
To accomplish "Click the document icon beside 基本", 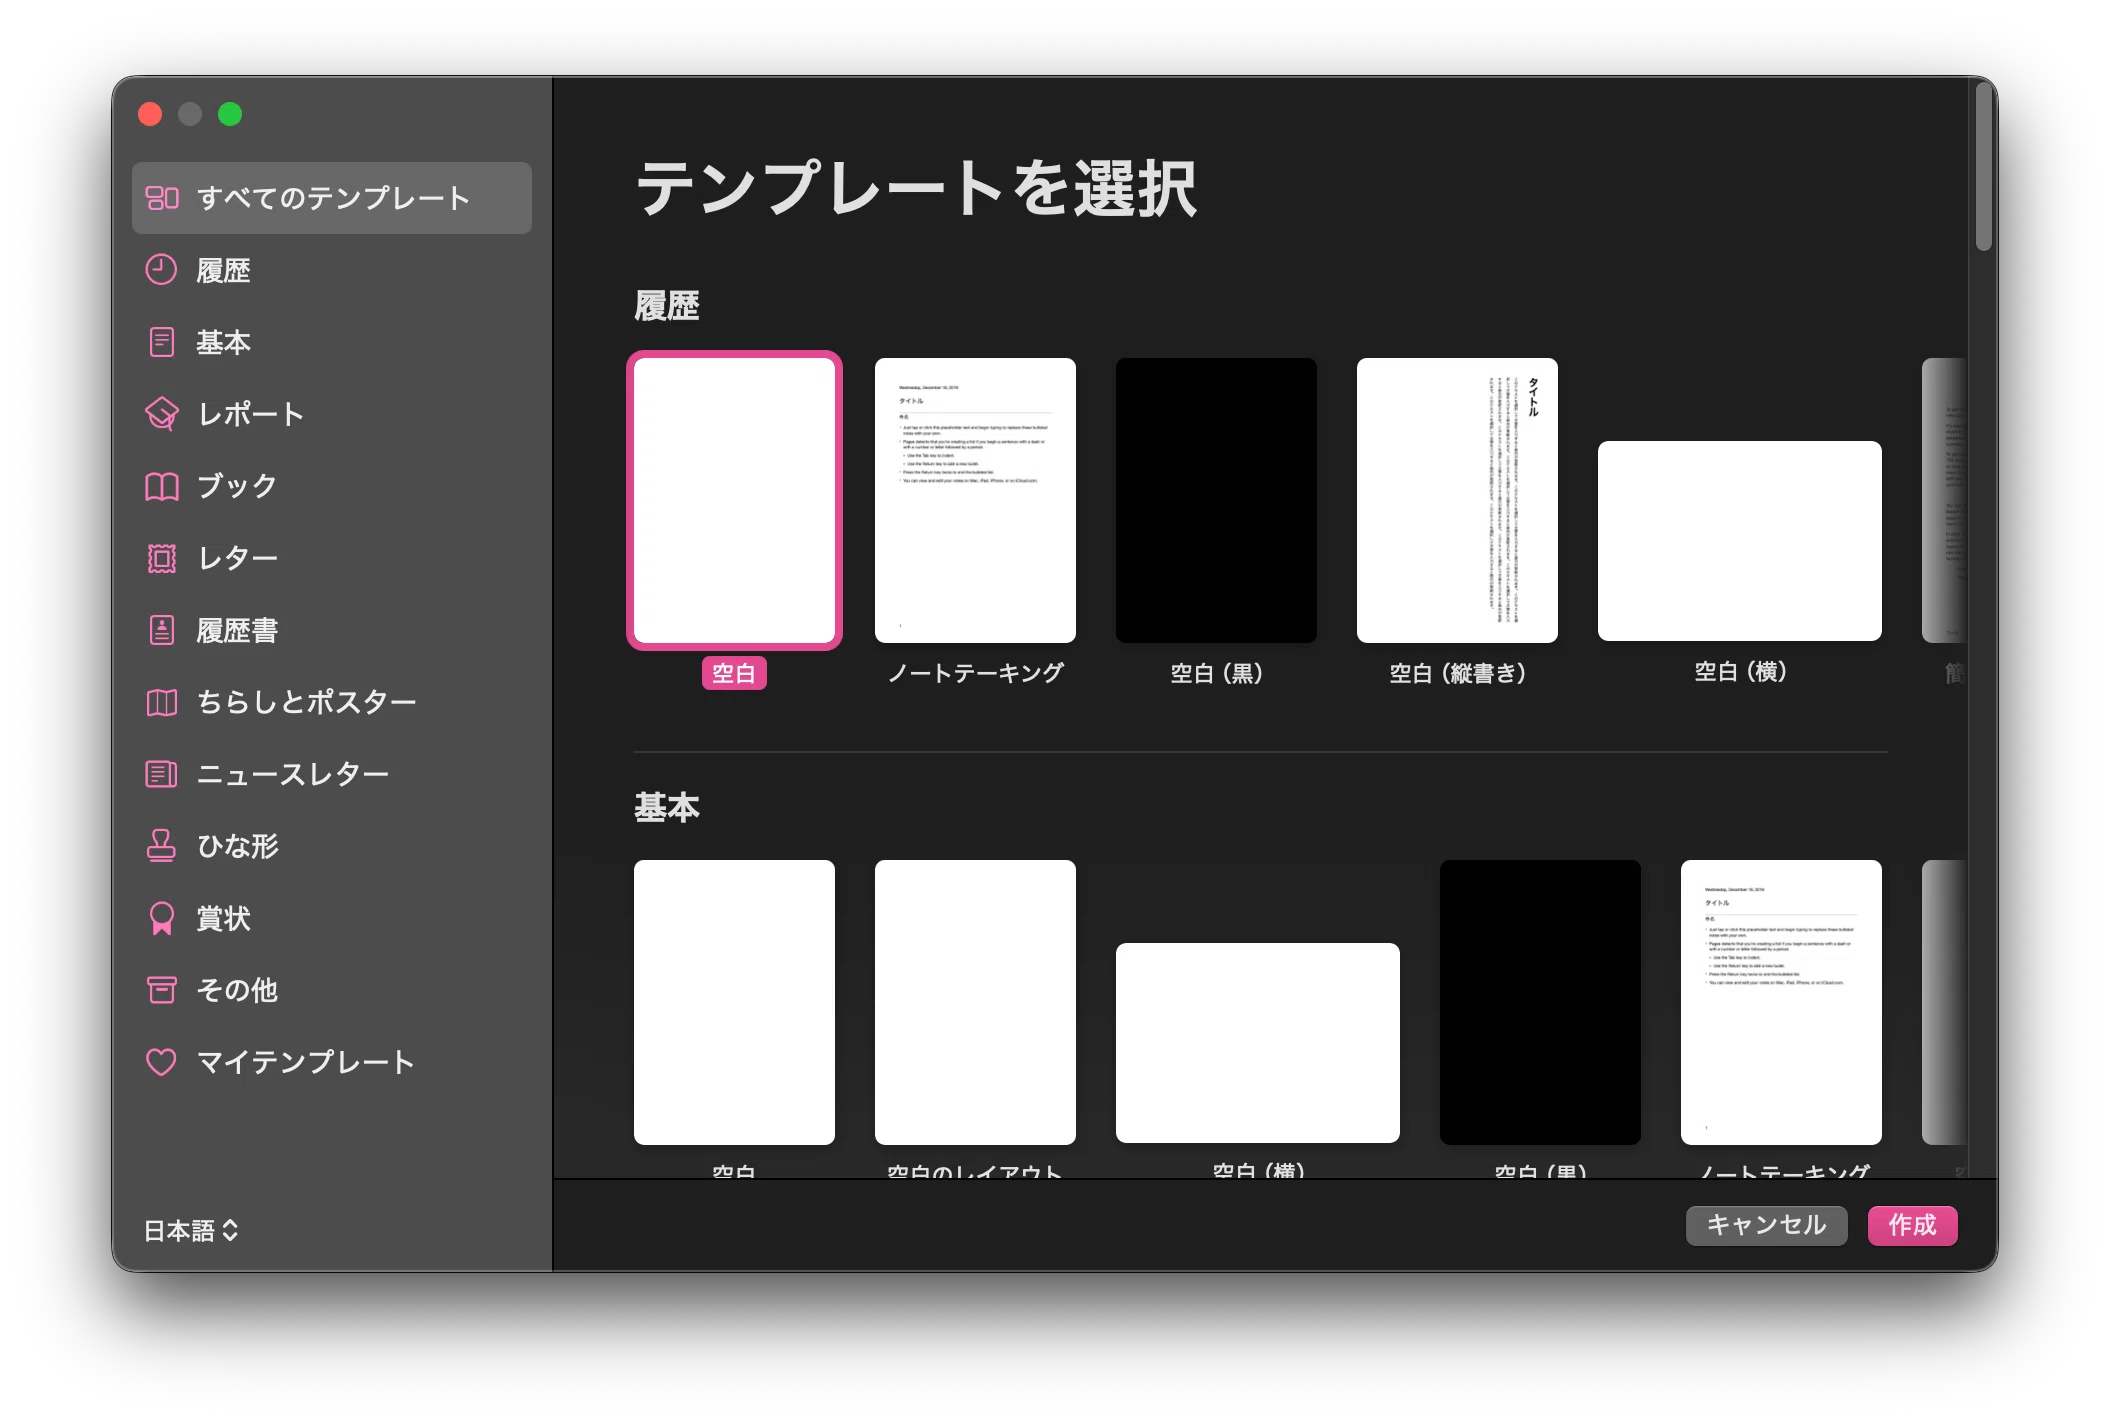I will (x=161, y=342).
